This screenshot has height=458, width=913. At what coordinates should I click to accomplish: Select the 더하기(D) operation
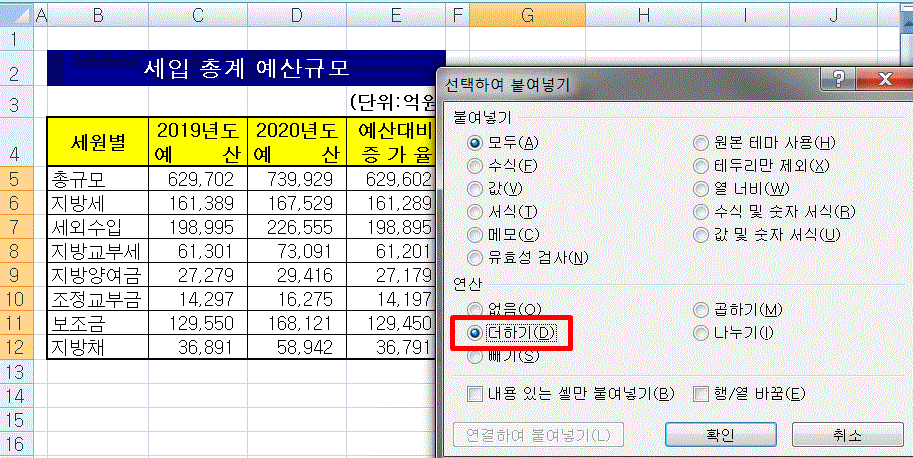[512, 333]
